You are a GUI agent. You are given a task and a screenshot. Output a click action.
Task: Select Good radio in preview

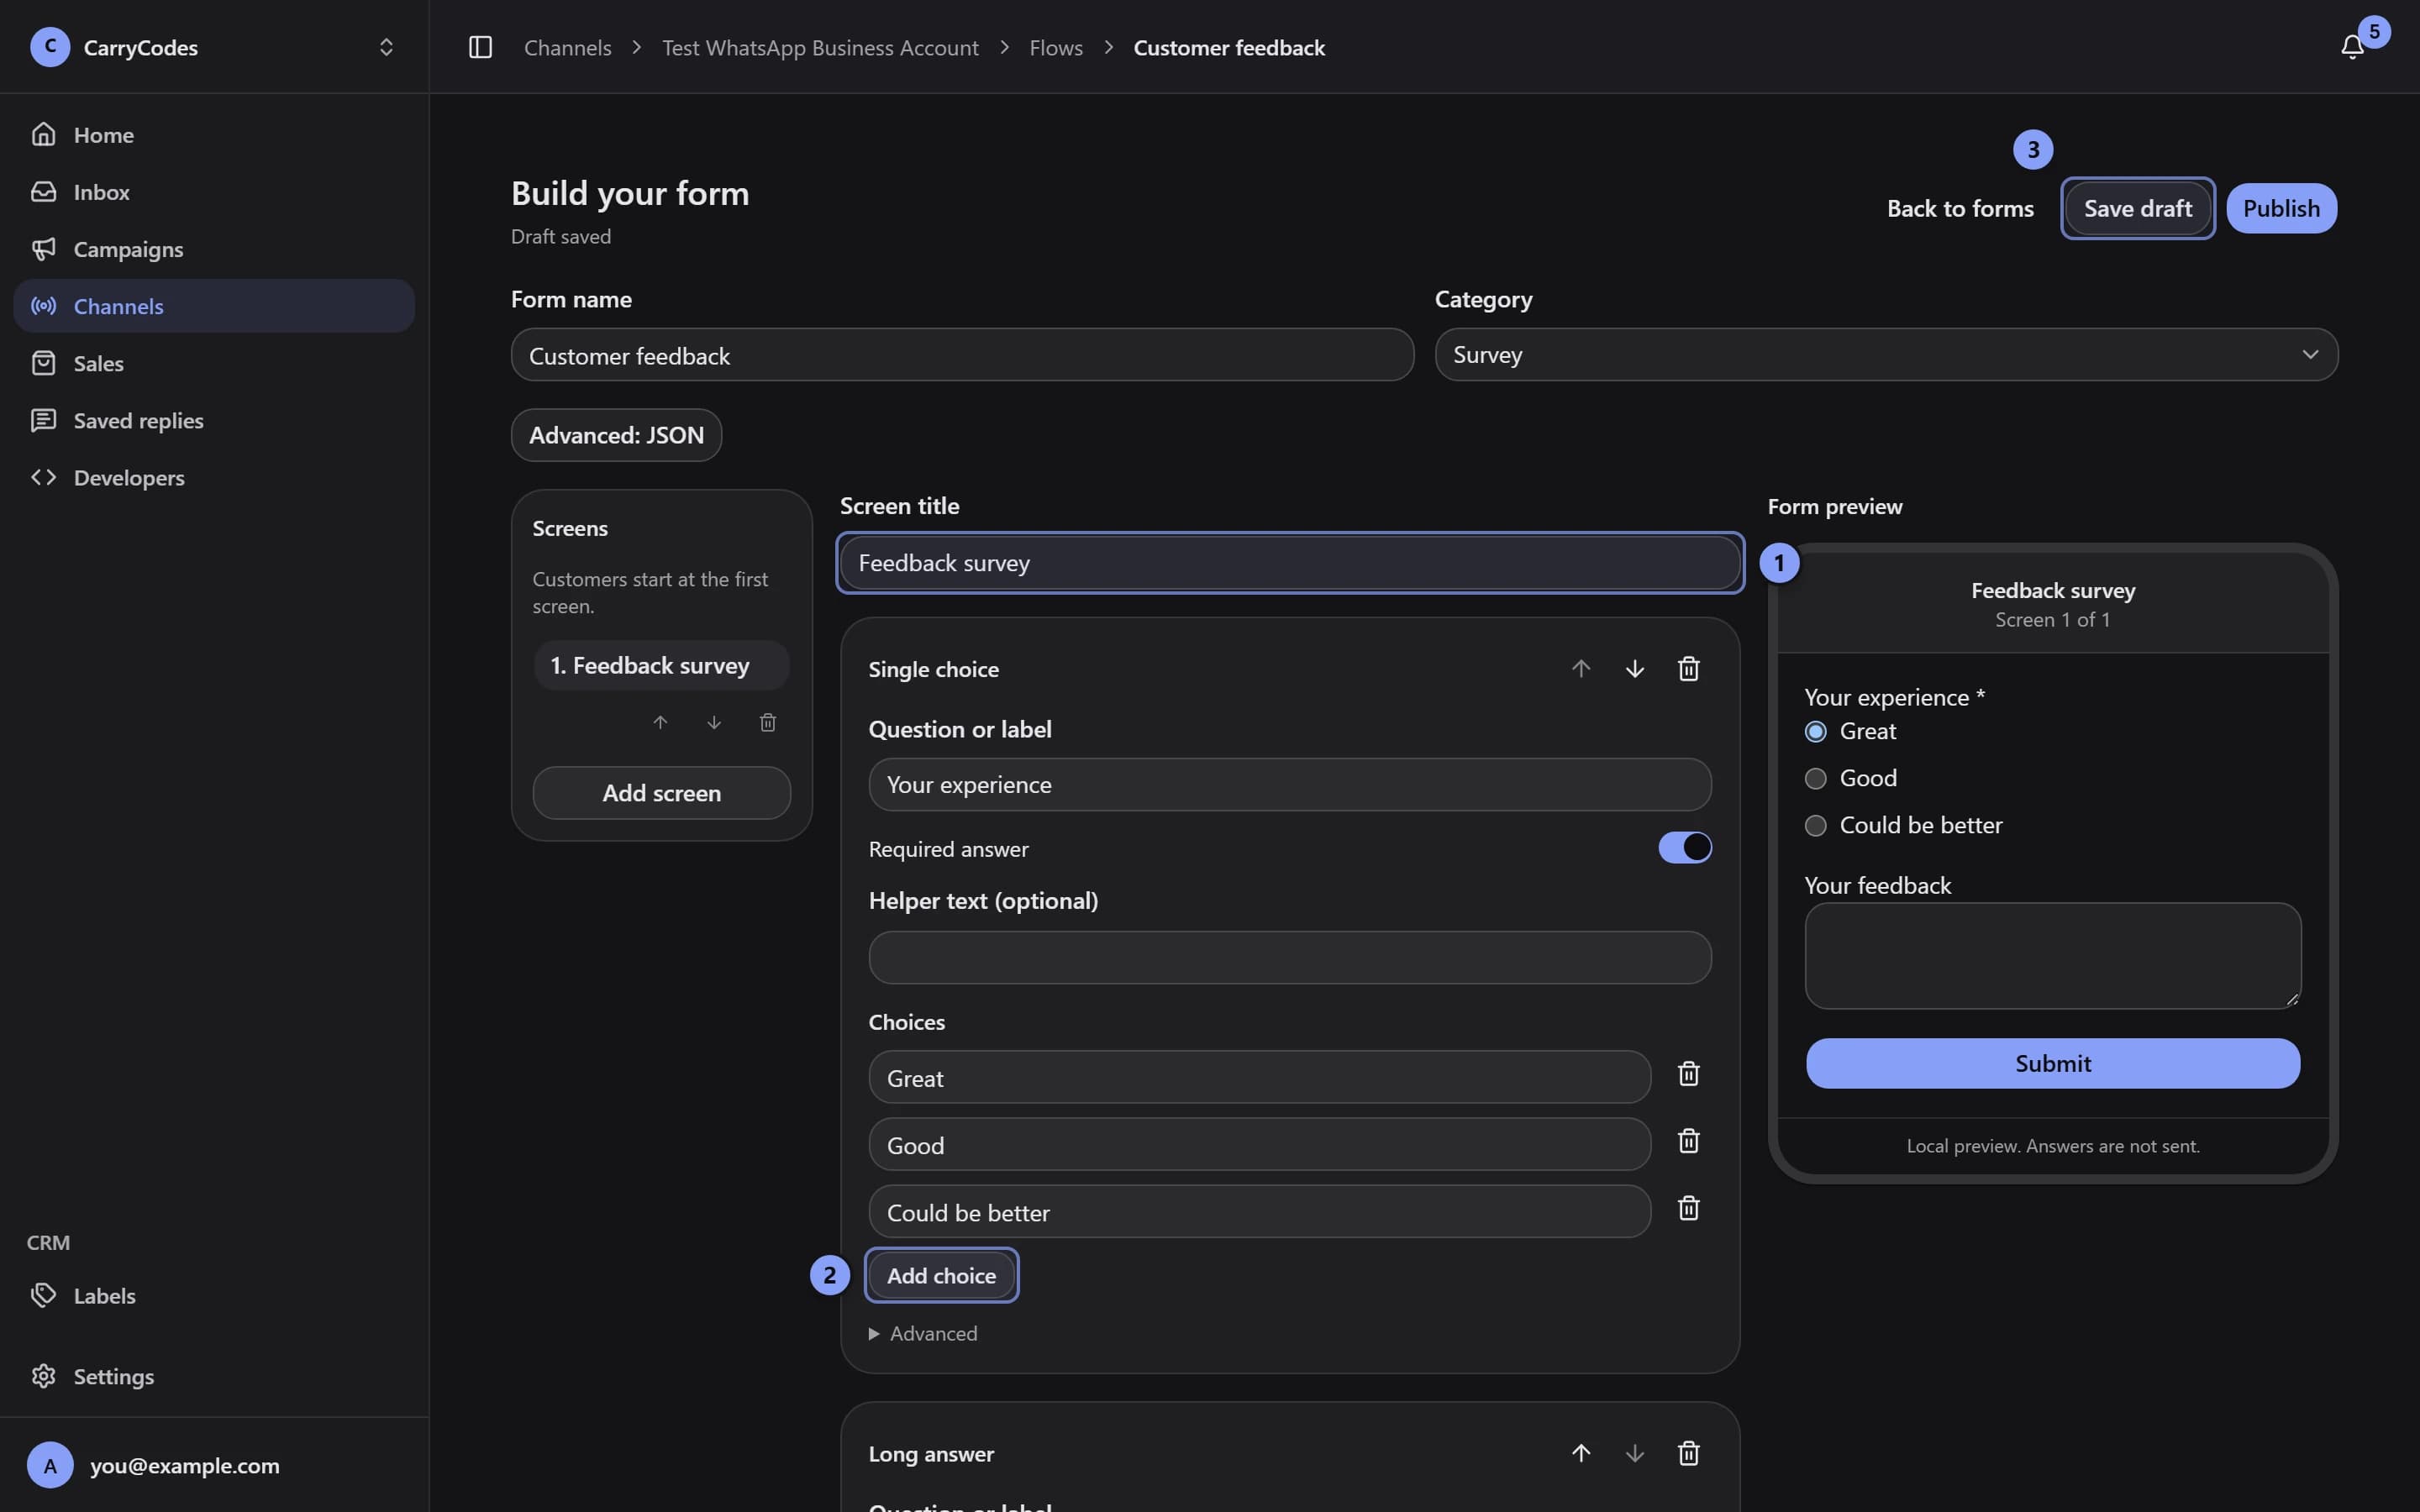tap(1815, 778)
